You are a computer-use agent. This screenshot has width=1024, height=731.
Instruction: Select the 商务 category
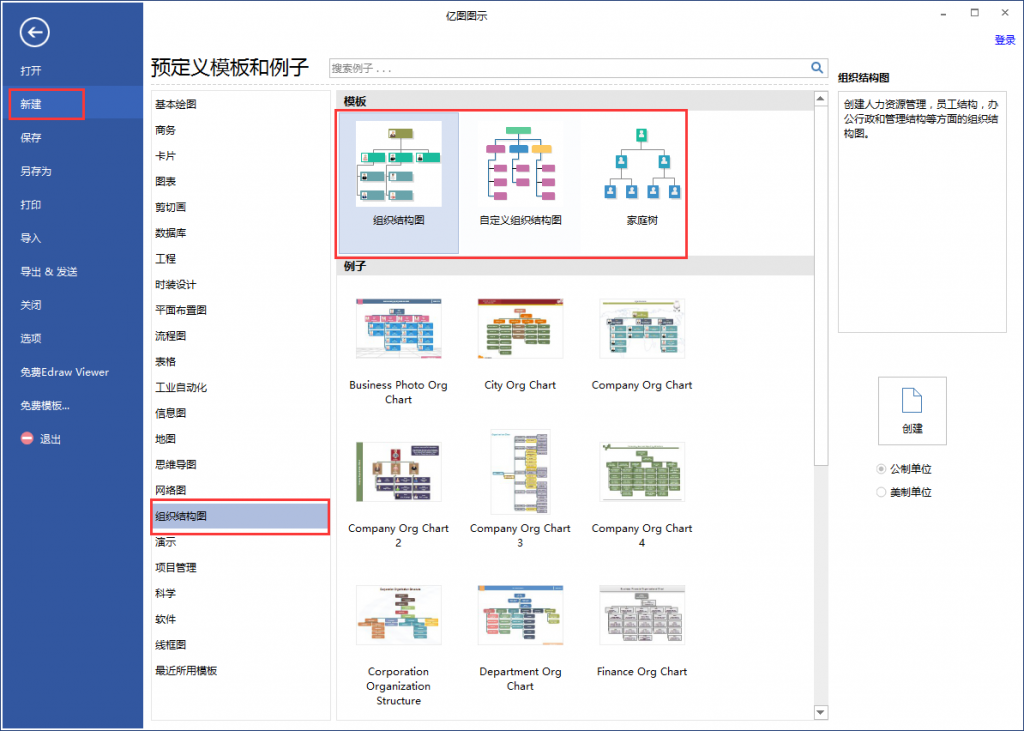click(165, 130)
